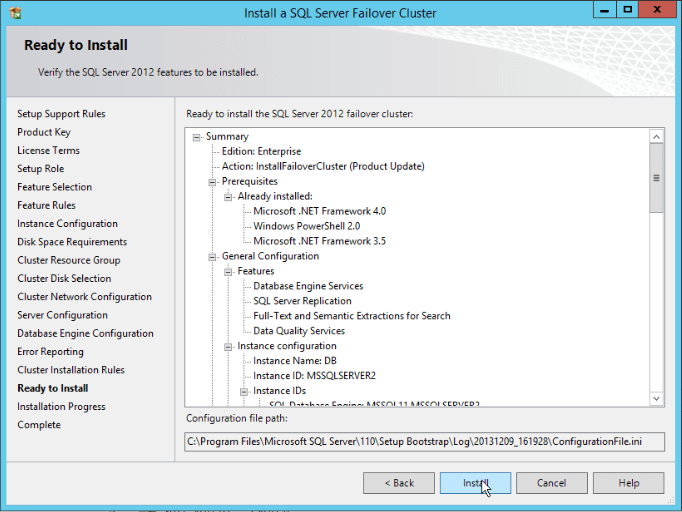Cancel the failover cluster setup
682x512 pixels.
point(551,483)
